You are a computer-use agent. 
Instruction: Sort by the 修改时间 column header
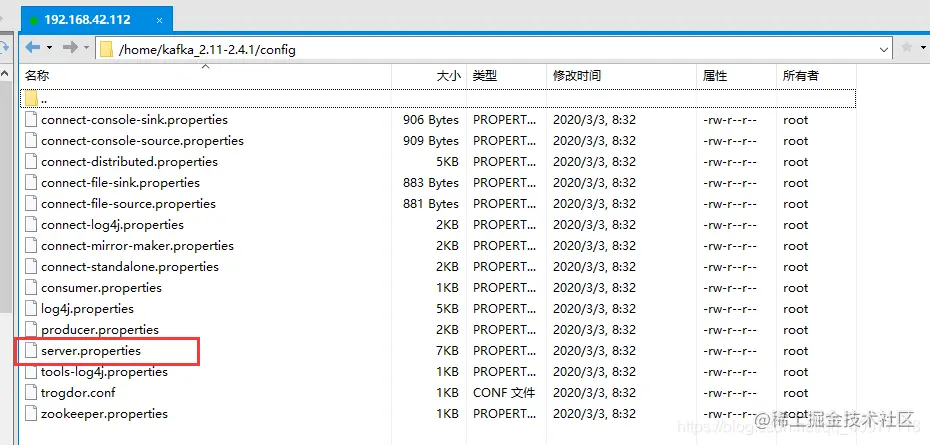621,75
